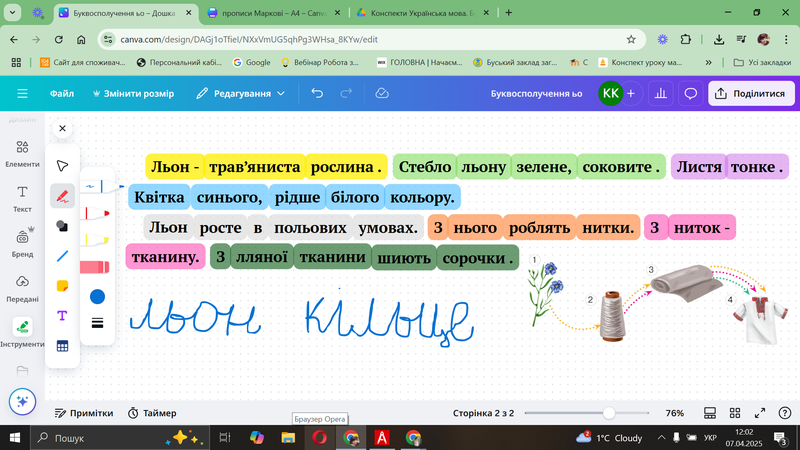
Task: Open Chrome three-dot menu
Action: 786,39
